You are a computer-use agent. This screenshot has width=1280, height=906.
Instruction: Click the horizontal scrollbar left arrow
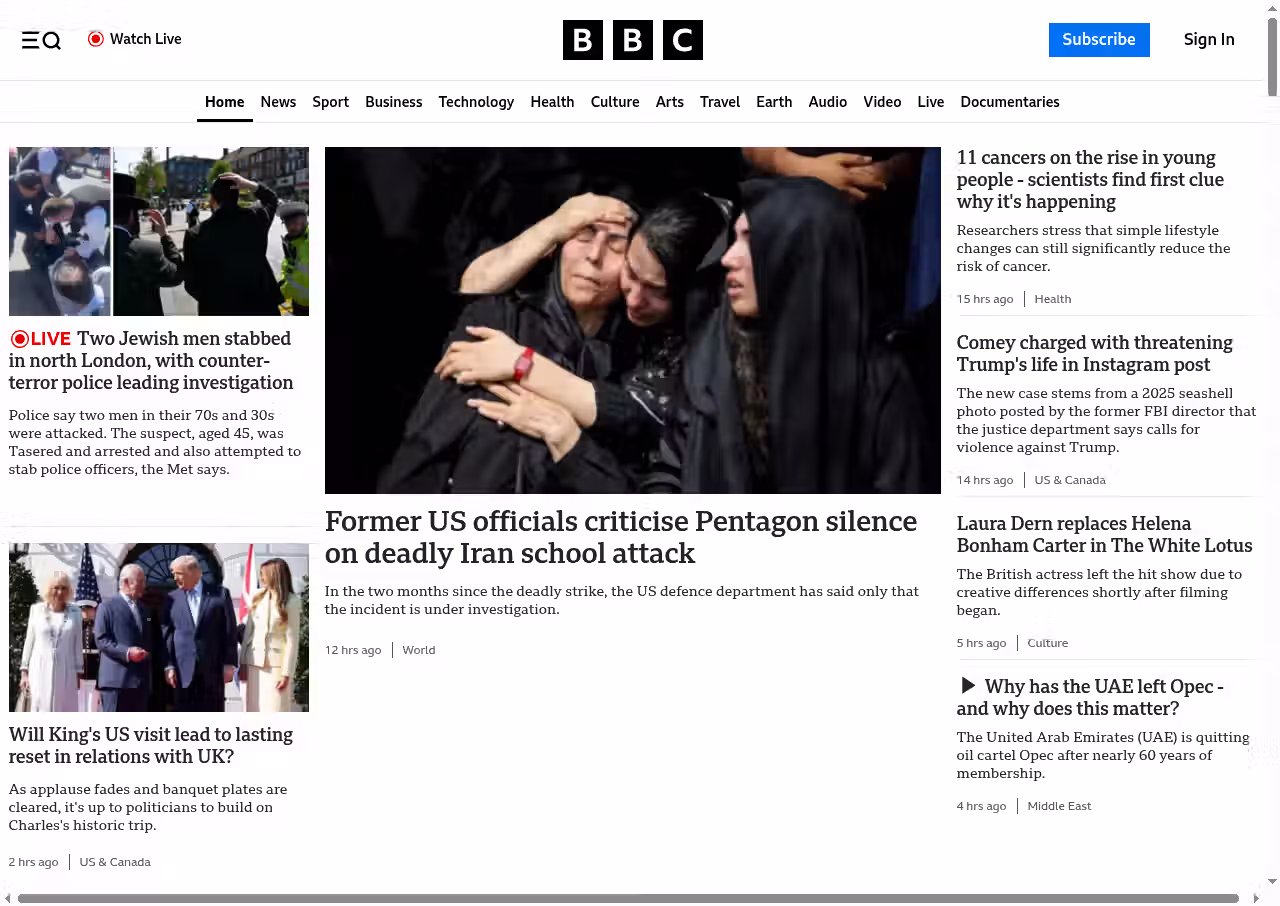[x=8, y=899]
